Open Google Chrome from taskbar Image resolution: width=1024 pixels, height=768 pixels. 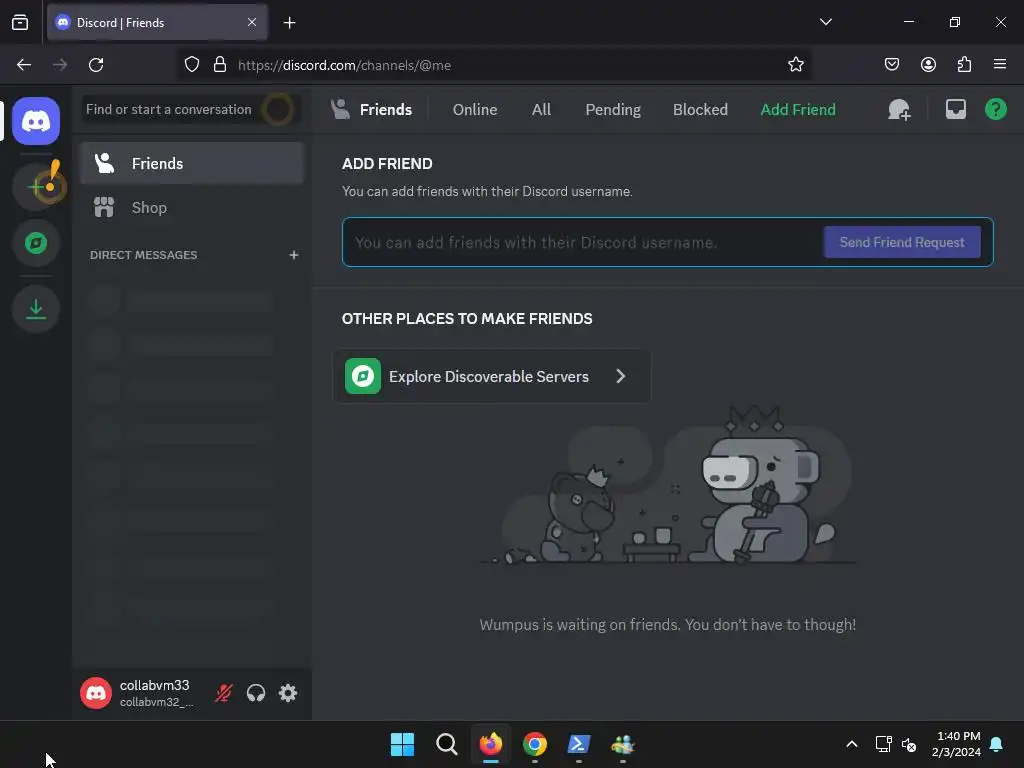pos(535,744)
